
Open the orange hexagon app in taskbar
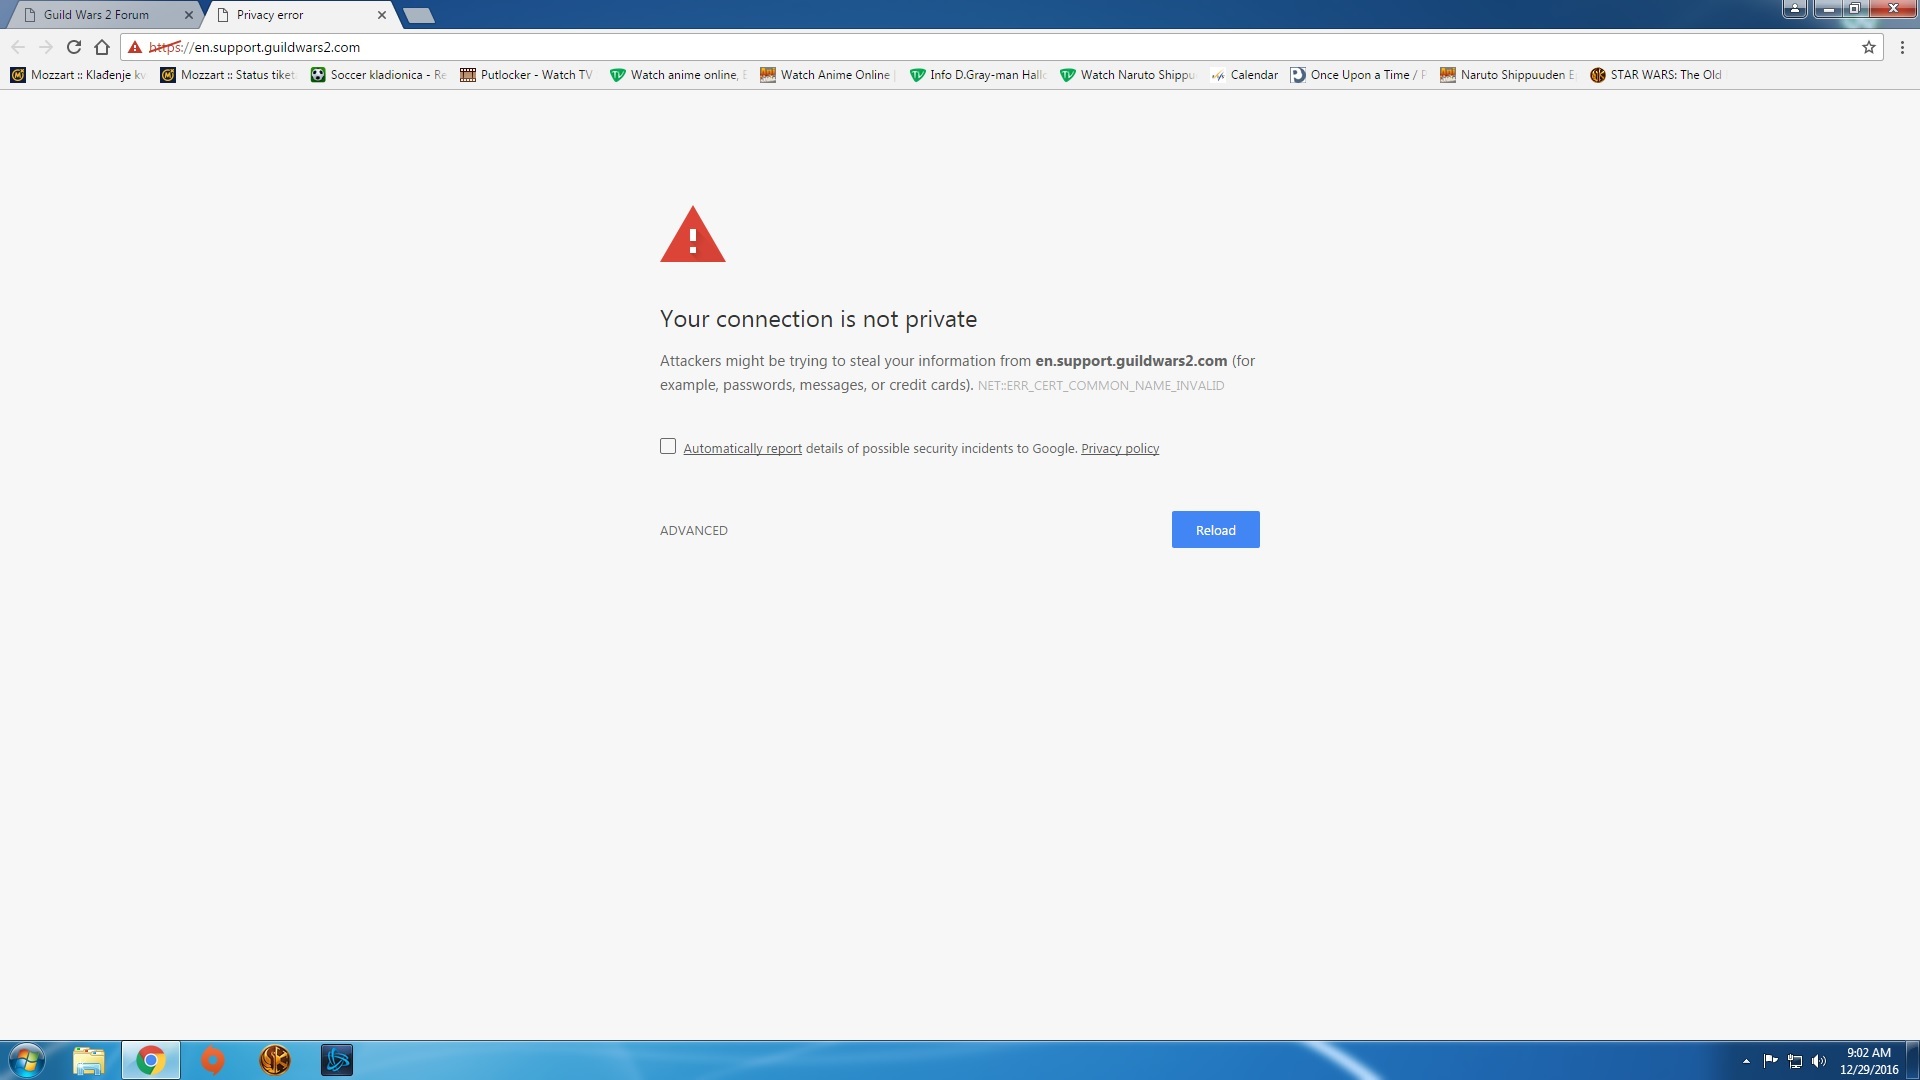(x=213, y=1060)
